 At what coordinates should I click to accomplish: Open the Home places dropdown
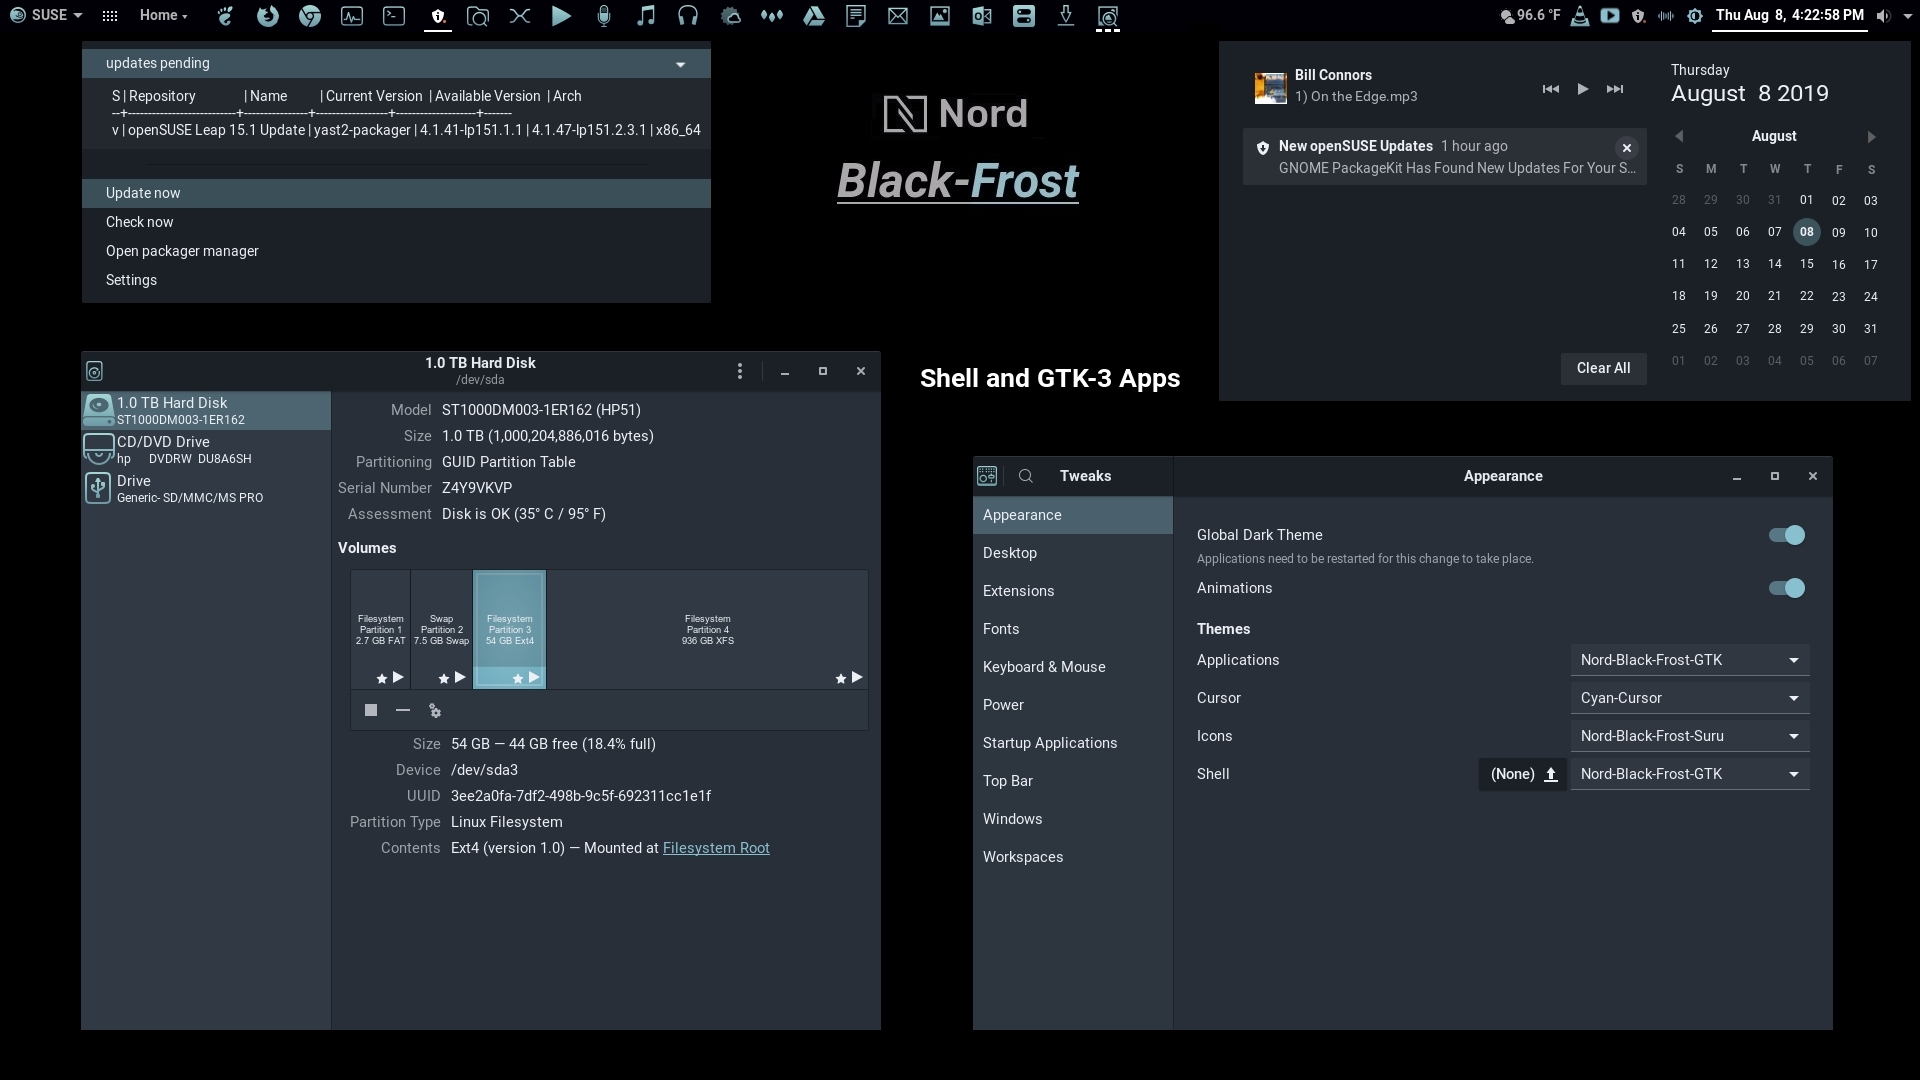coord(163,16)
